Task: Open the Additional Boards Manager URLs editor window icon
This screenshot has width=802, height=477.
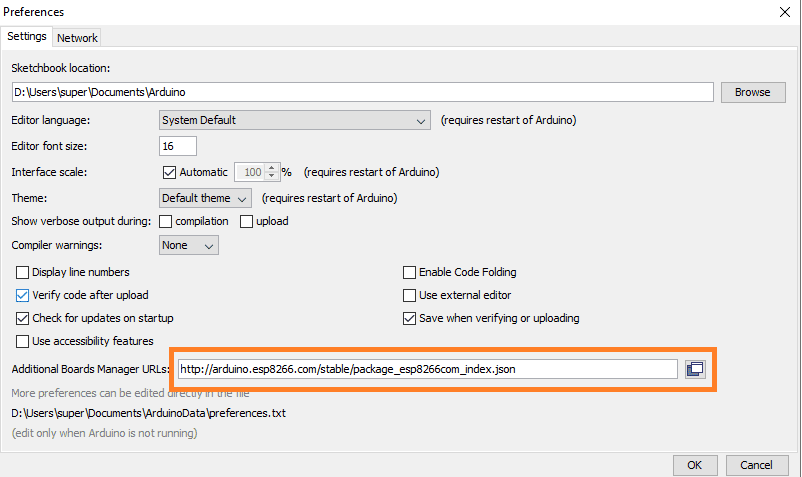Action: click(695, 369)
